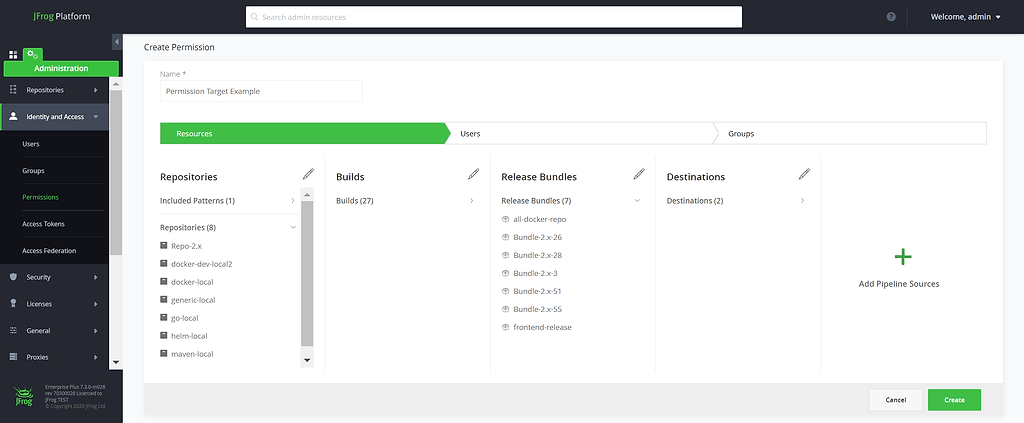1024x423 pixels.
Task: Click the green plus Add Pipeline Sources icon
Action: [902, 257]
